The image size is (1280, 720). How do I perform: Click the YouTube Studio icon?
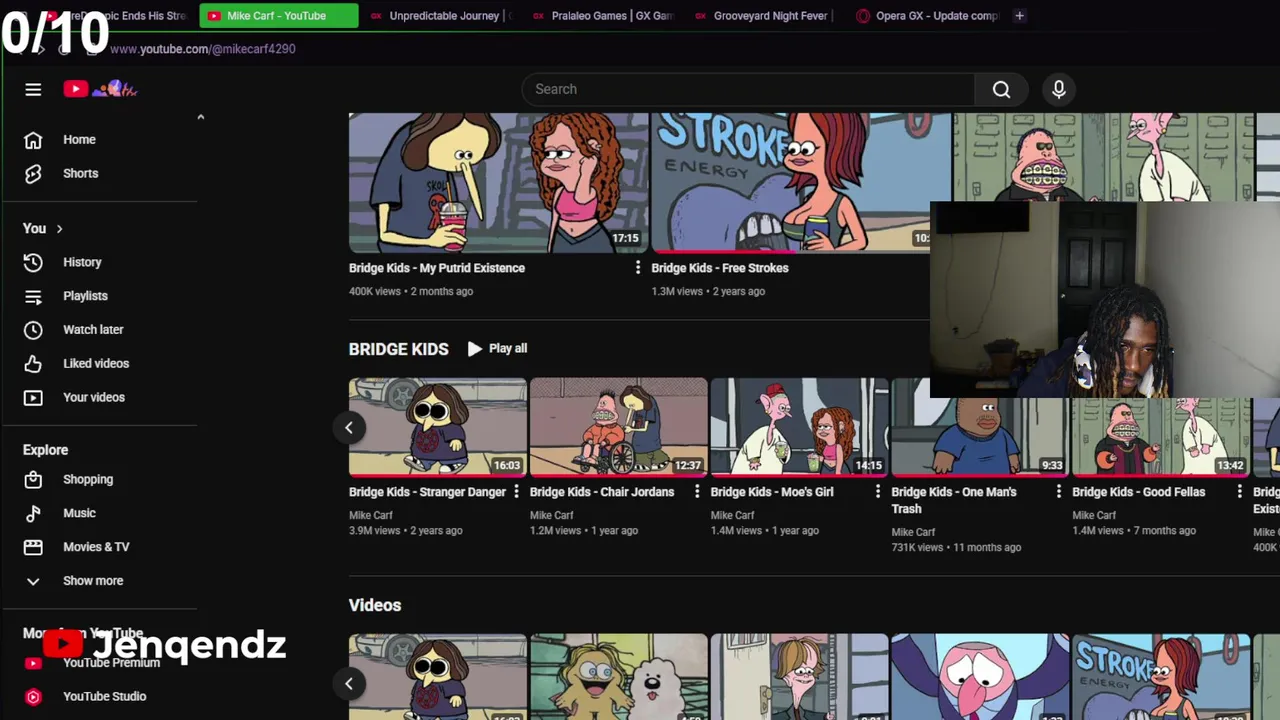[x=33, y=697]
